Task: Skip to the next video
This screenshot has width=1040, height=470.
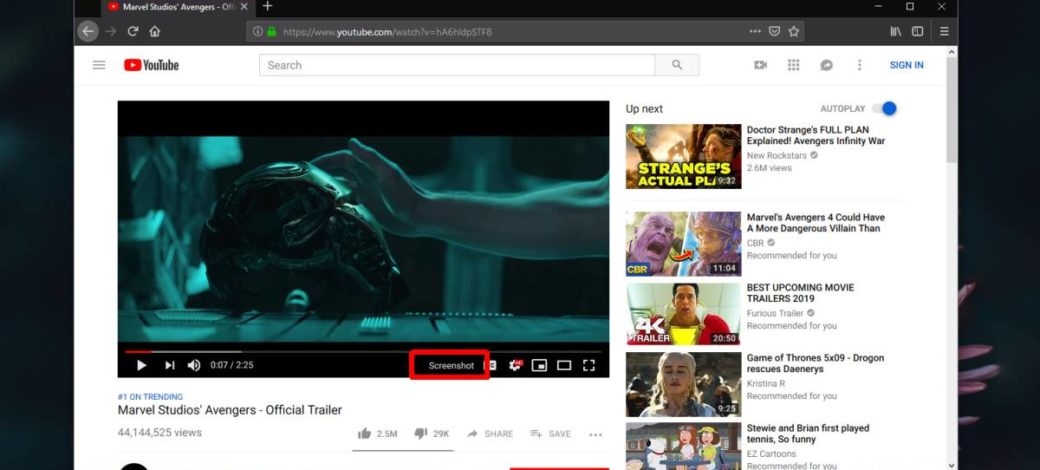Action: point(169,365)
